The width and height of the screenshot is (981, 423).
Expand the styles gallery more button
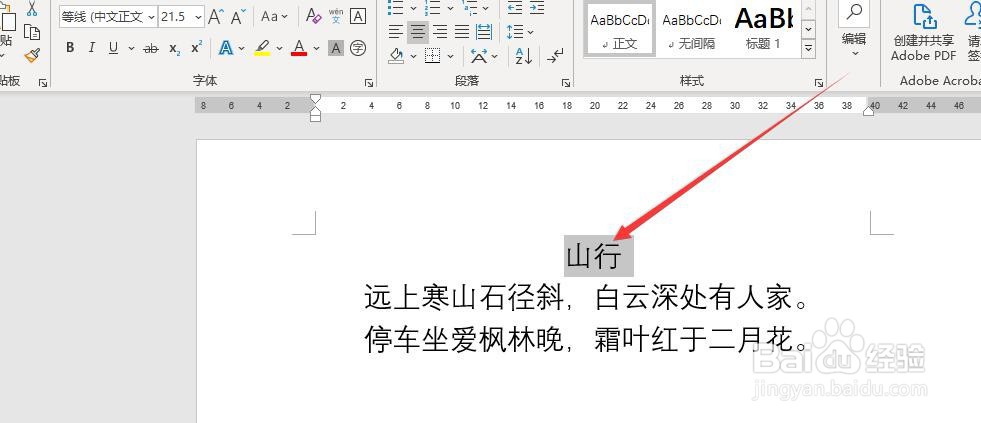808,48
